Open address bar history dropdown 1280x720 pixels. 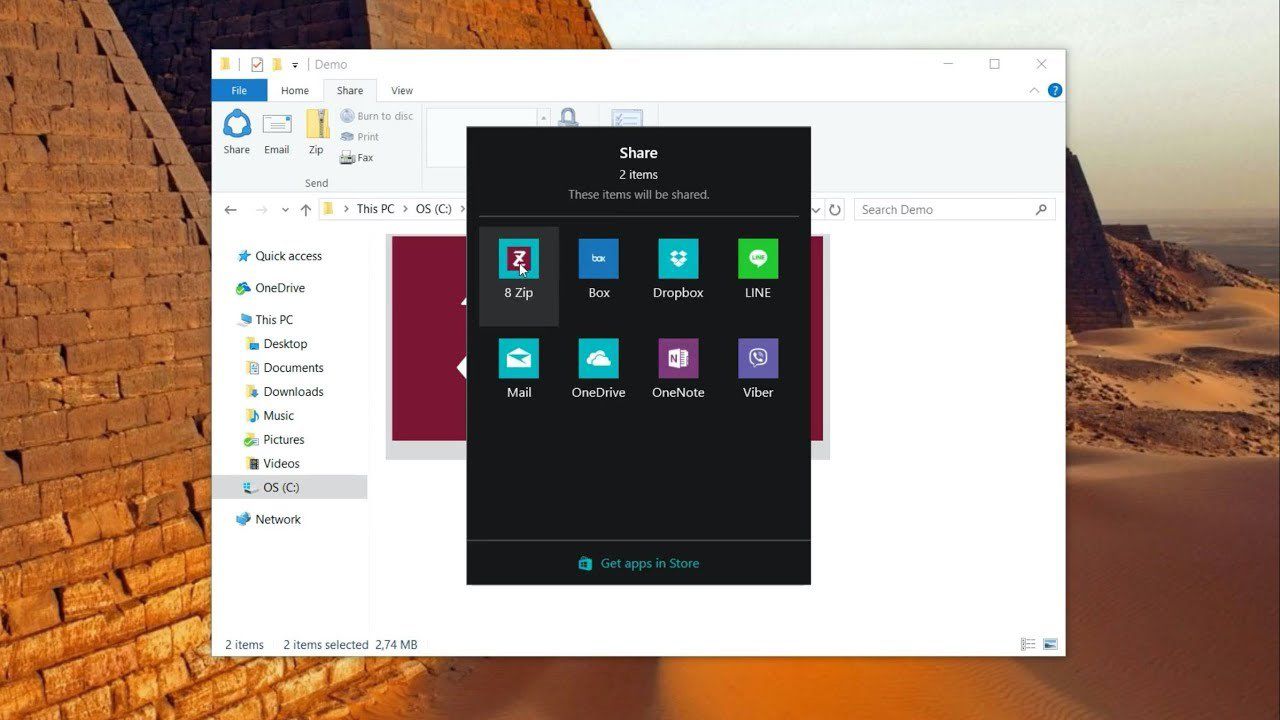click(816, 210)
